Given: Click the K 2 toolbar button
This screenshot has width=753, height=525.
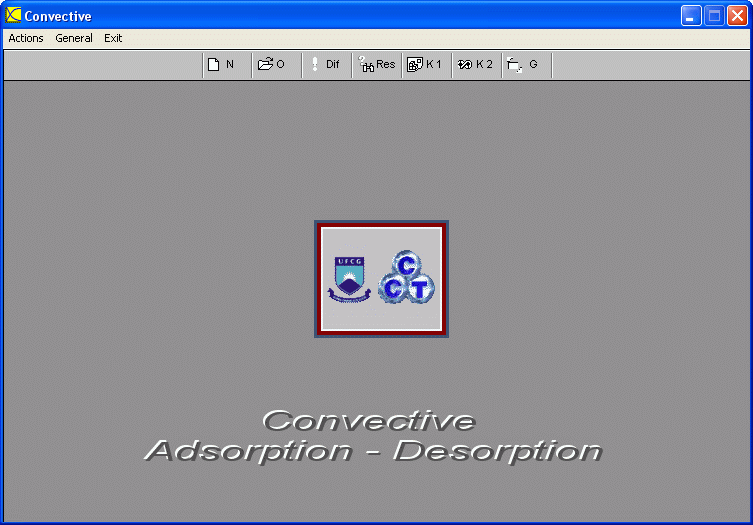Looking at the screenshot, I should point(477,64).
